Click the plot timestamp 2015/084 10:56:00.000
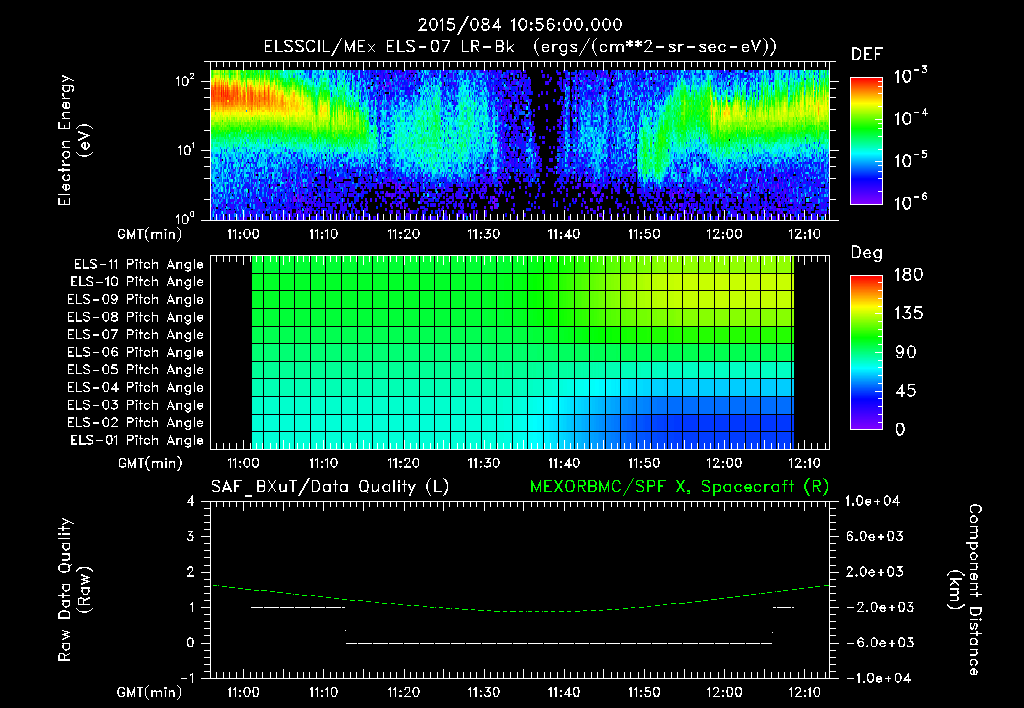 [x=520, y=25]
